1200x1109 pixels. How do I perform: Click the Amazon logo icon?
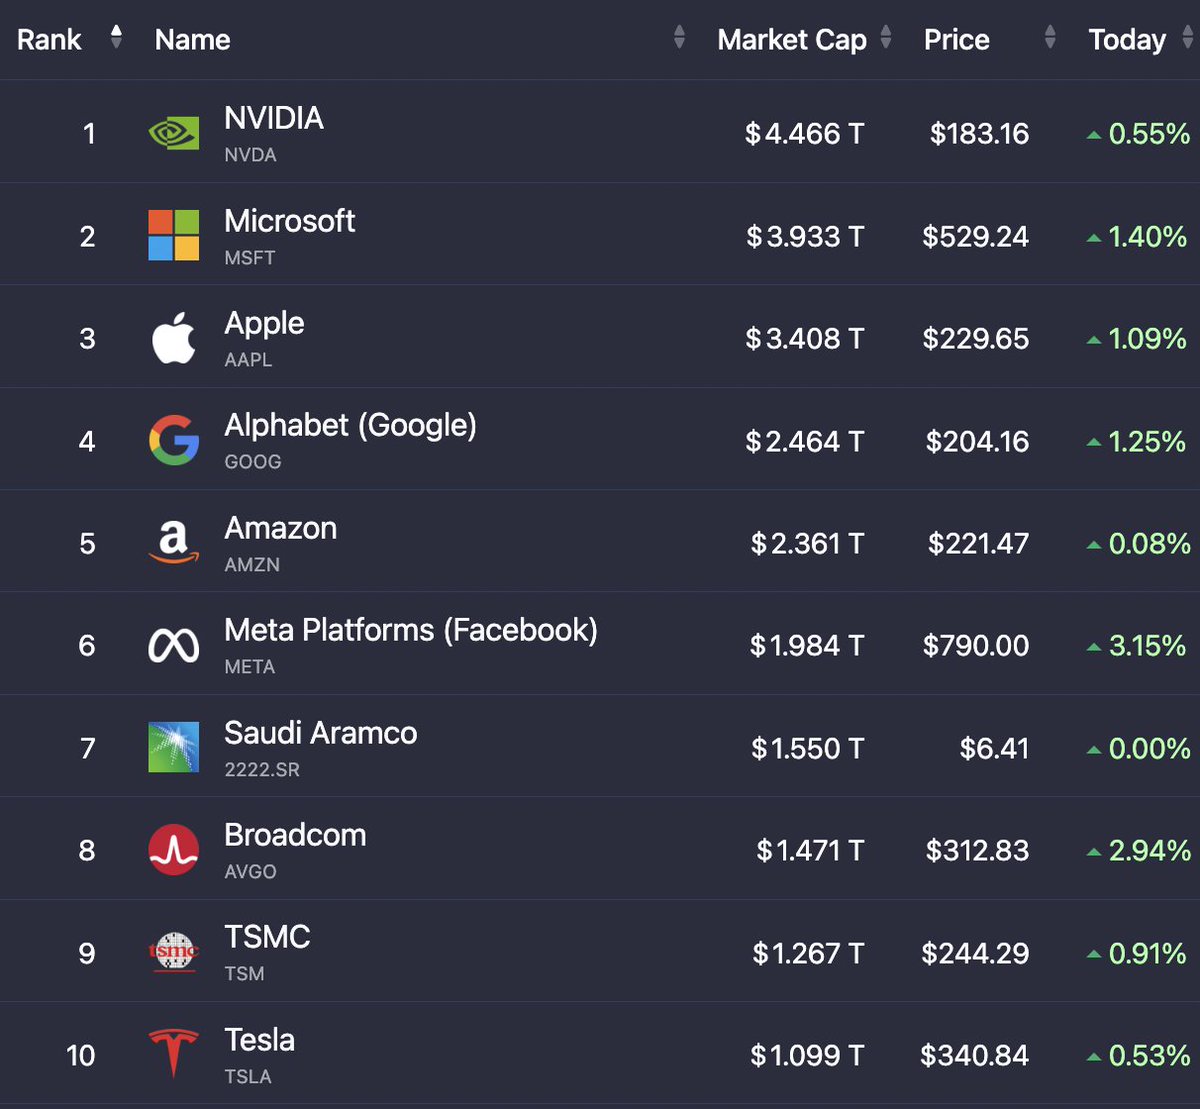[174, 543]
